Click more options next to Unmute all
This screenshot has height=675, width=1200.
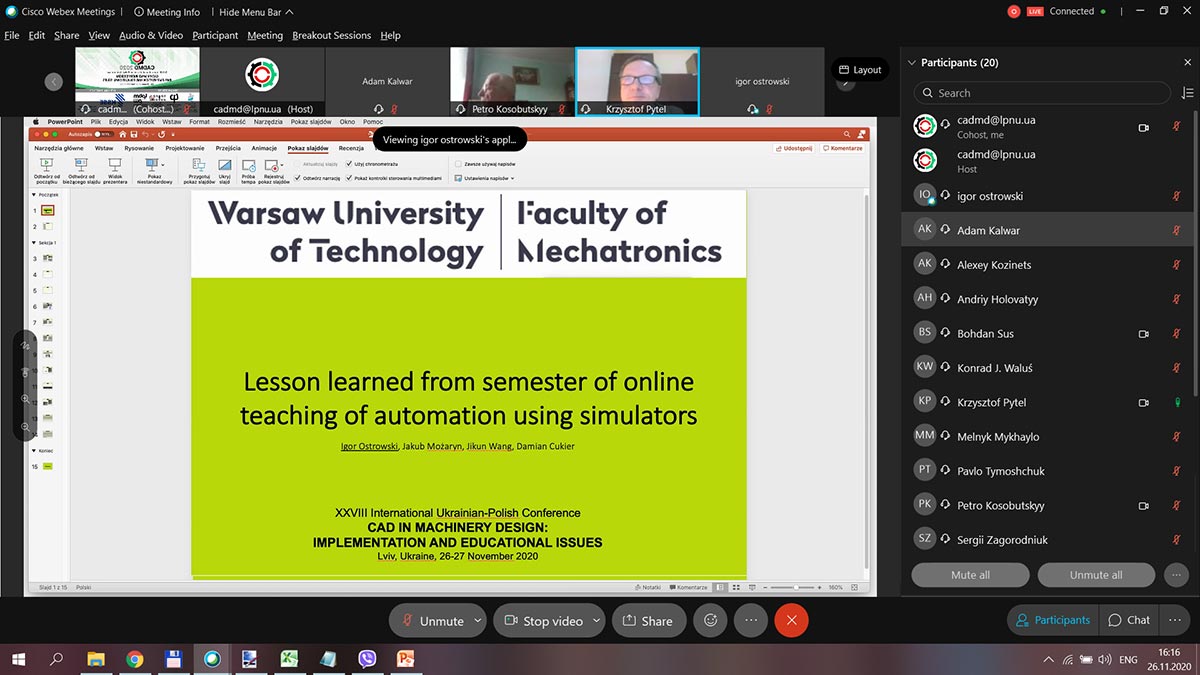(x=1176, y=575)
